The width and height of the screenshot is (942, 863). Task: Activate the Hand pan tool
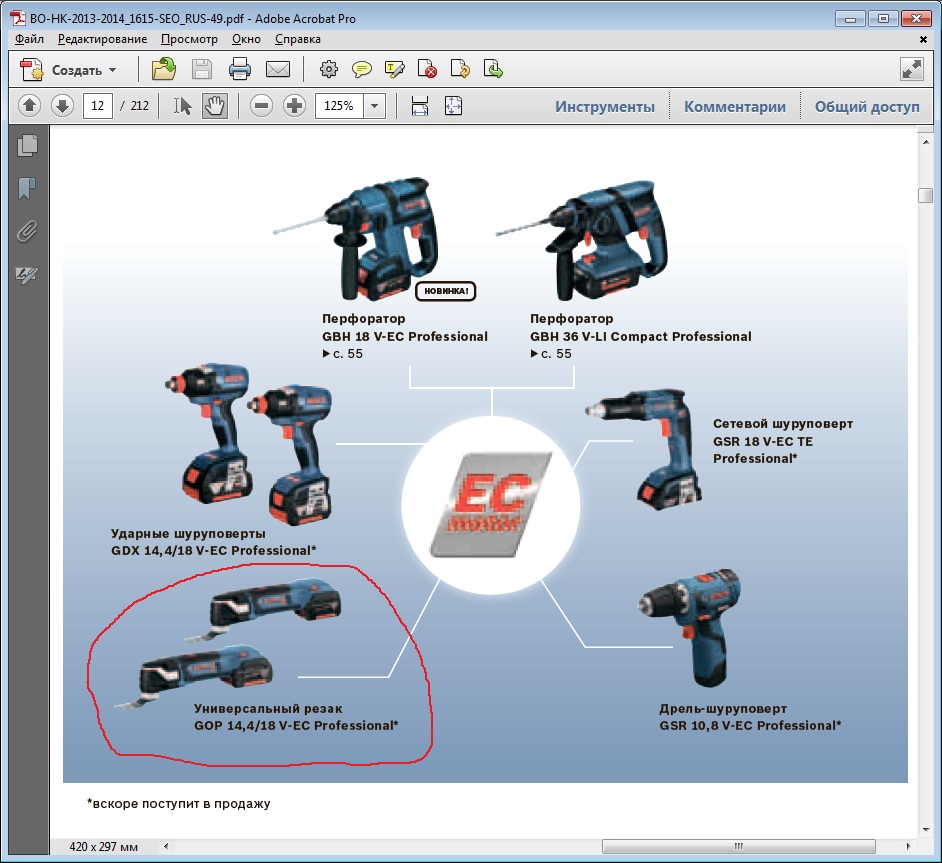214,106
